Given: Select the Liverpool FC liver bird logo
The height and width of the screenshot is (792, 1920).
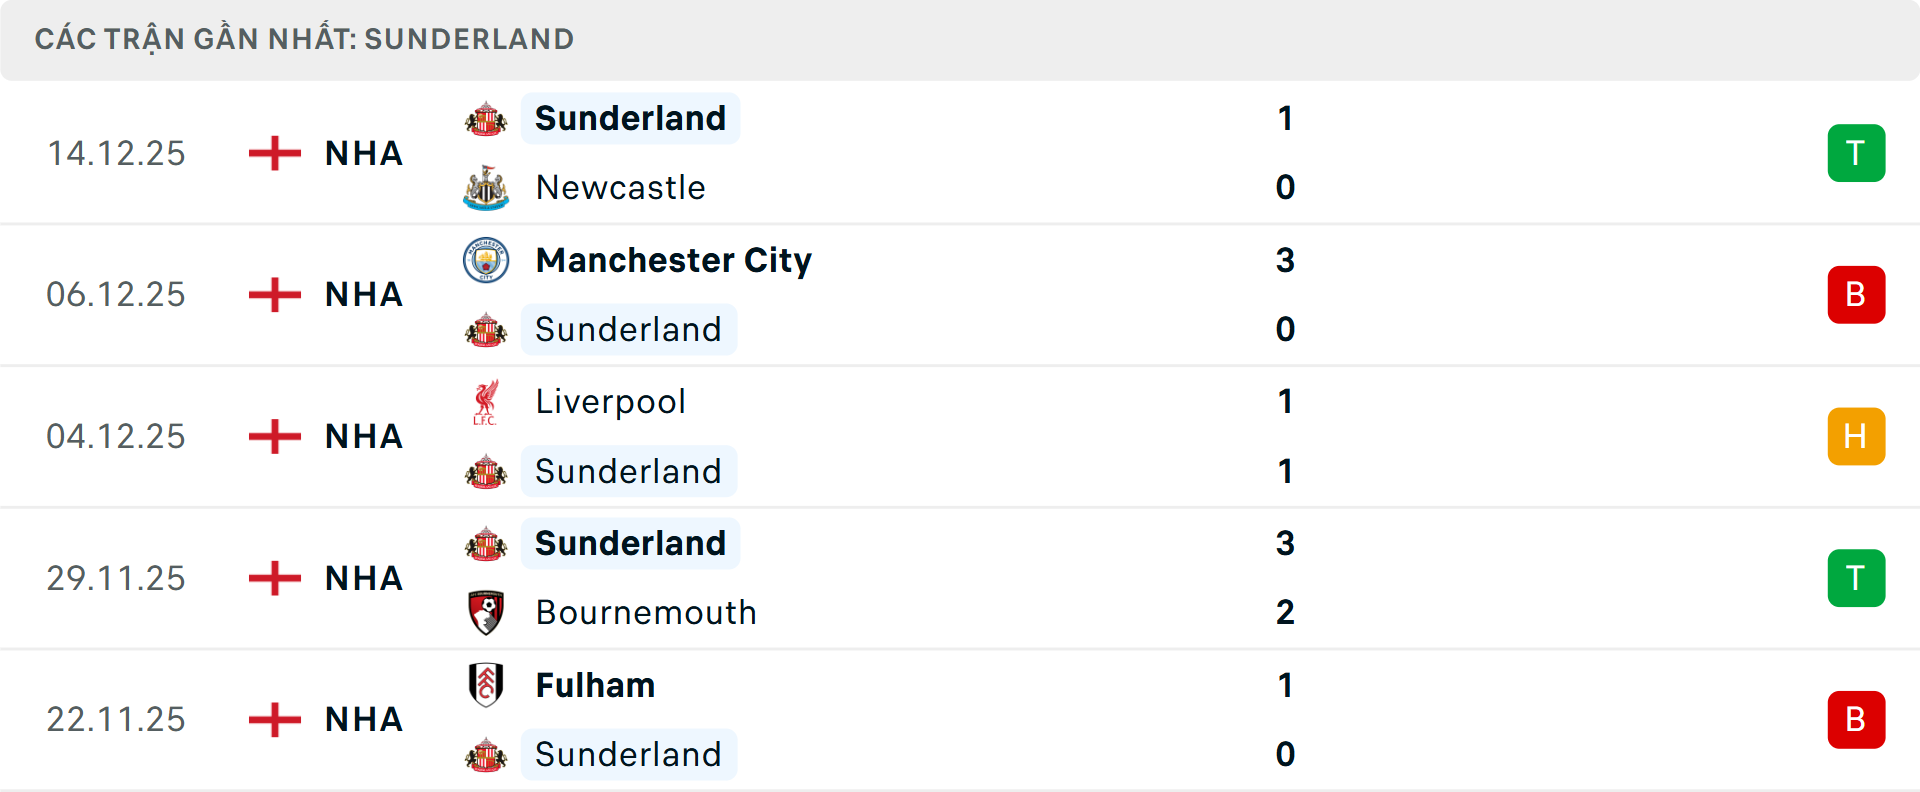Looking at the screenshot, I should pyautogui.click(x=486, y=401).
